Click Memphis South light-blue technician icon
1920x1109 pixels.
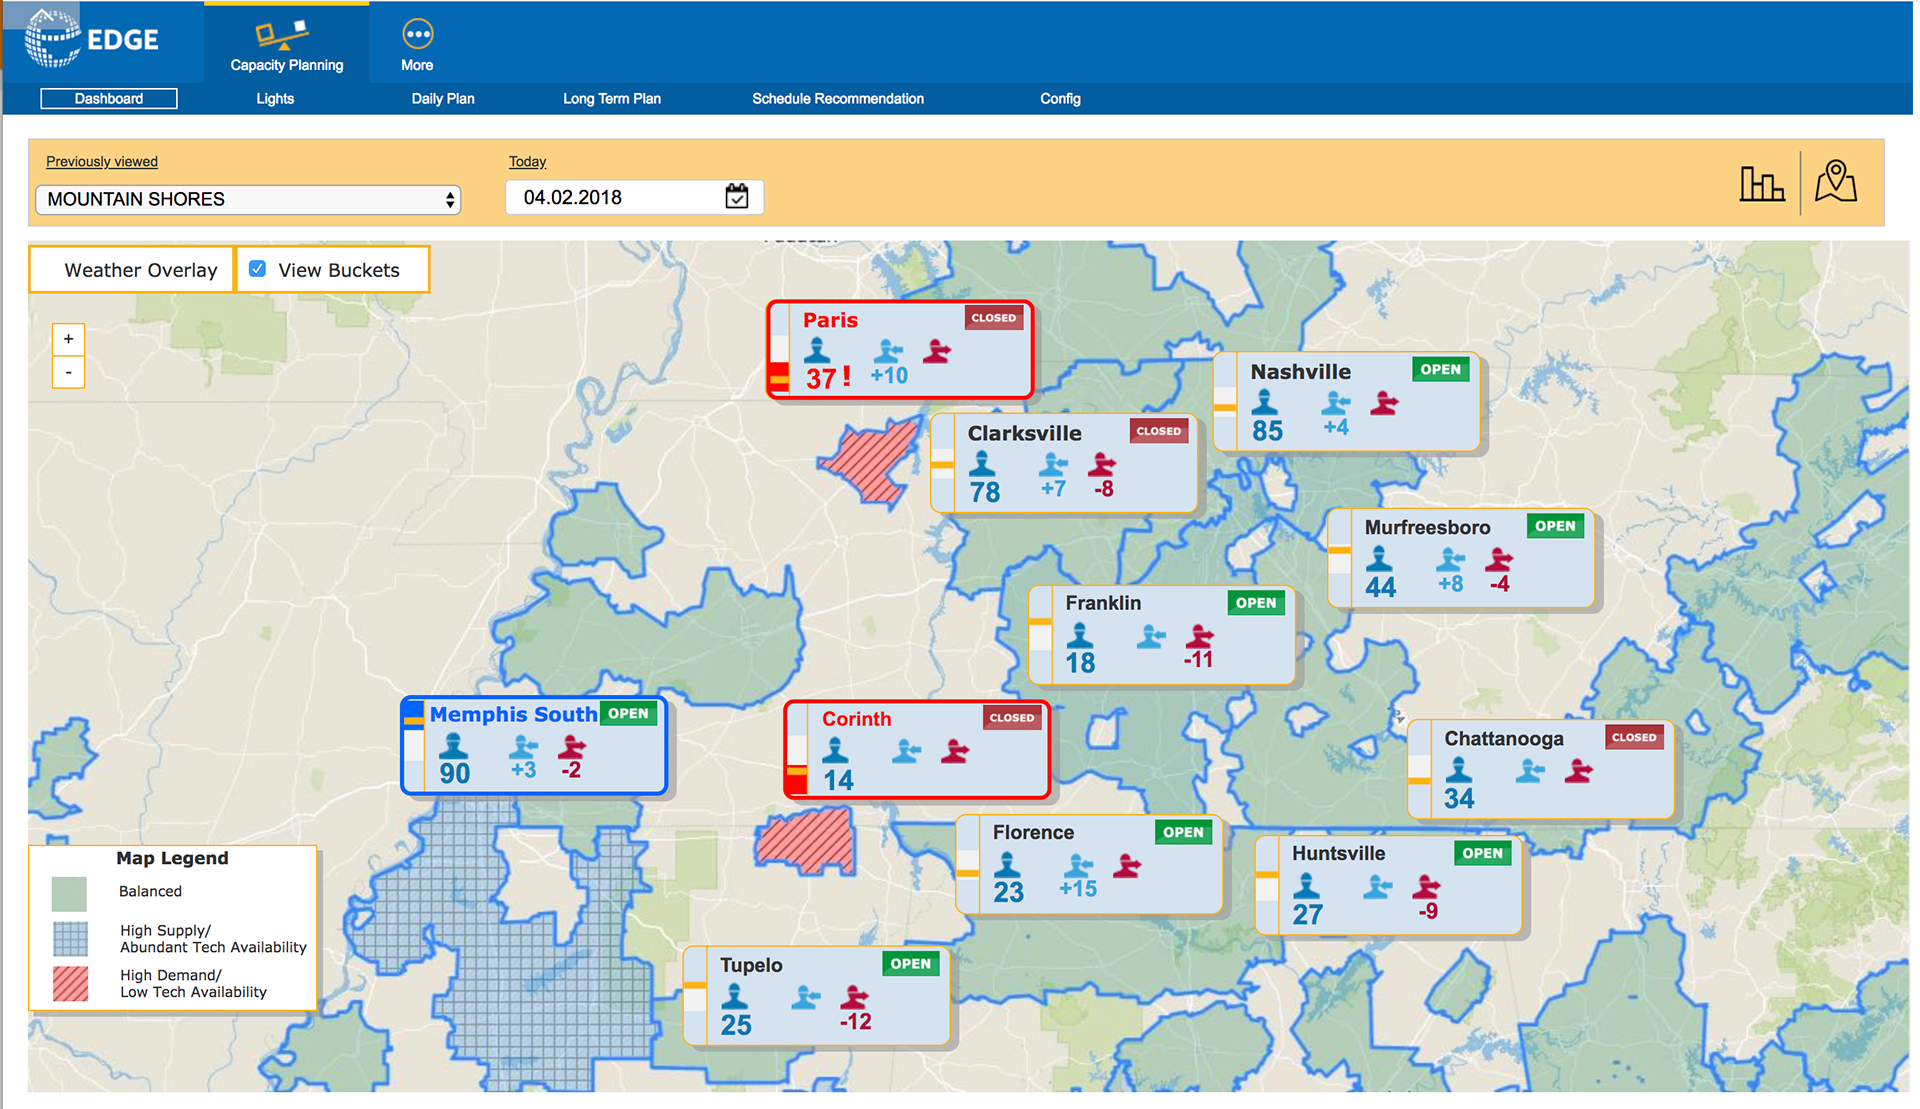click(x=523, y=747)
